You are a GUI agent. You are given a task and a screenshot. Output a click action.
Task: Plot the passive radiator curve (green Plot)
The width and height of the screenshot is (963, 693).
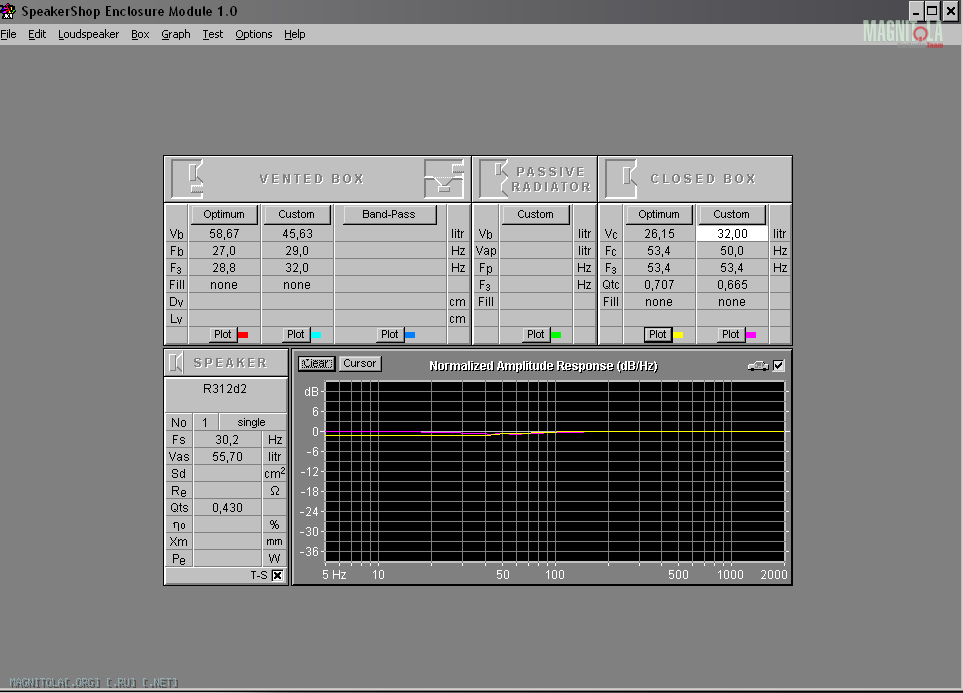click(536, 334)
